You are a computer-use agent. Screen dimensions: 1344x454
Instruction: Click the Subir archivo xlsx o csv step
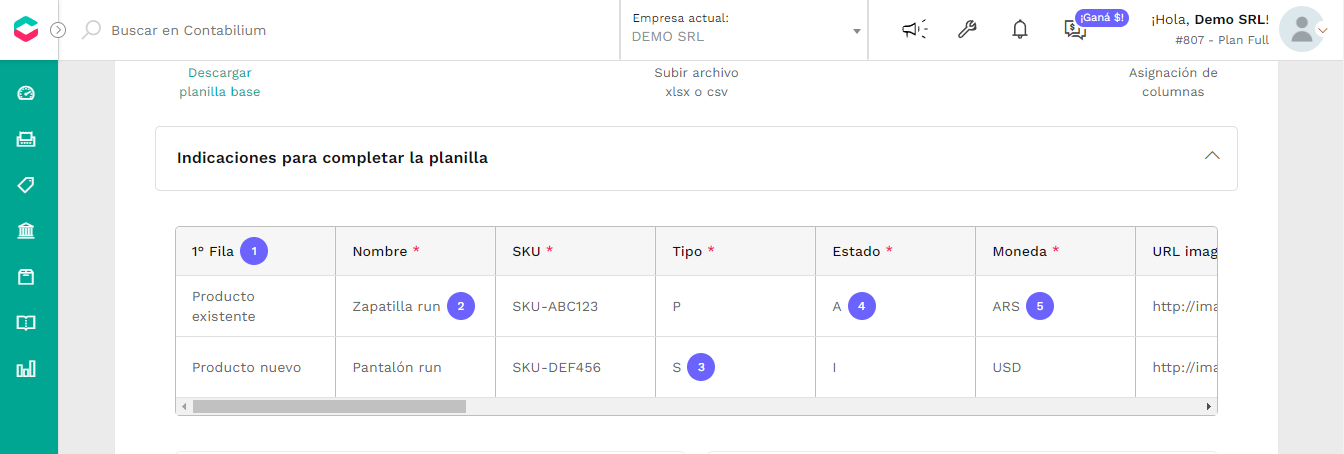[x=697, y=82]
